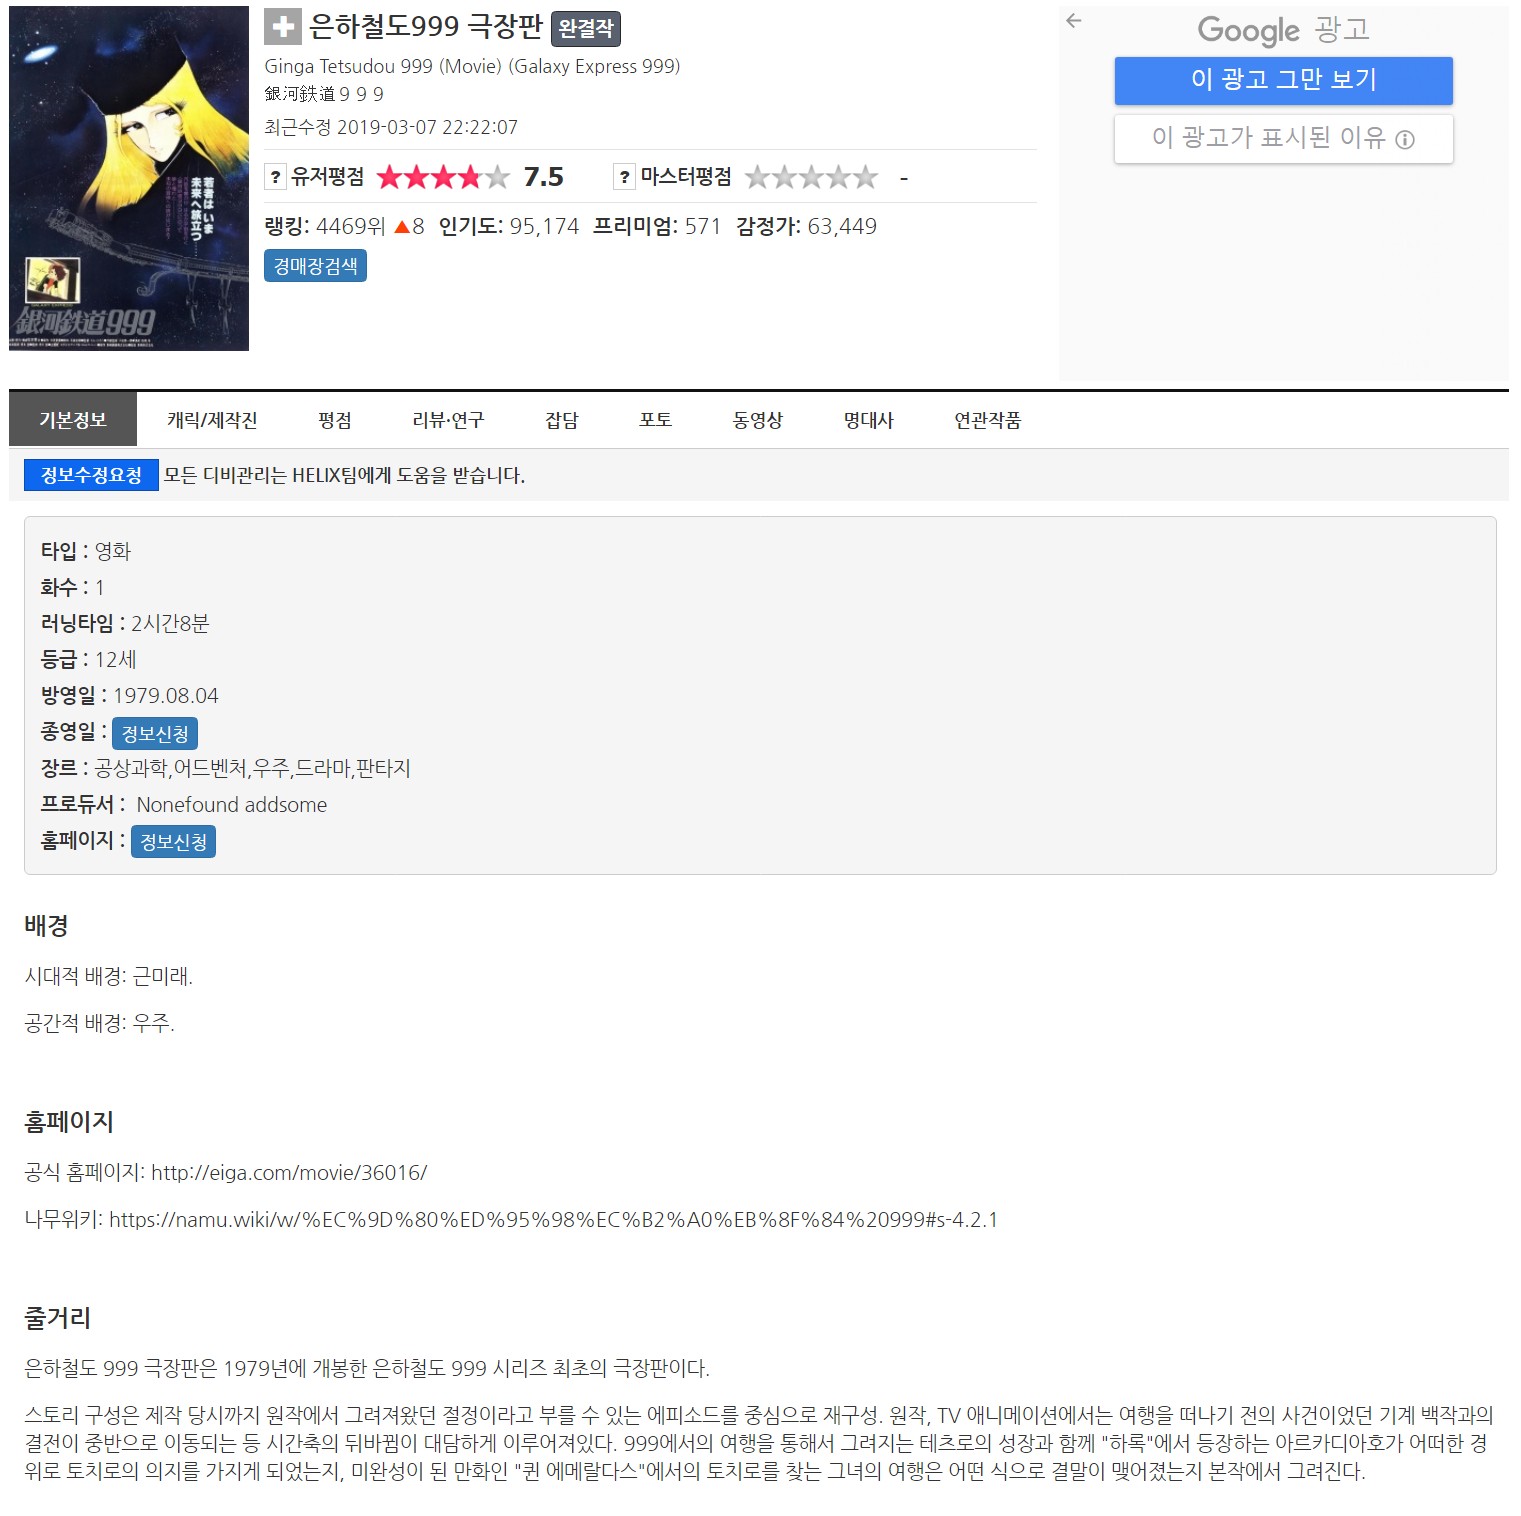
Task: Click 정보신청 button next to 홈페이지
Action: coord(173,842)
